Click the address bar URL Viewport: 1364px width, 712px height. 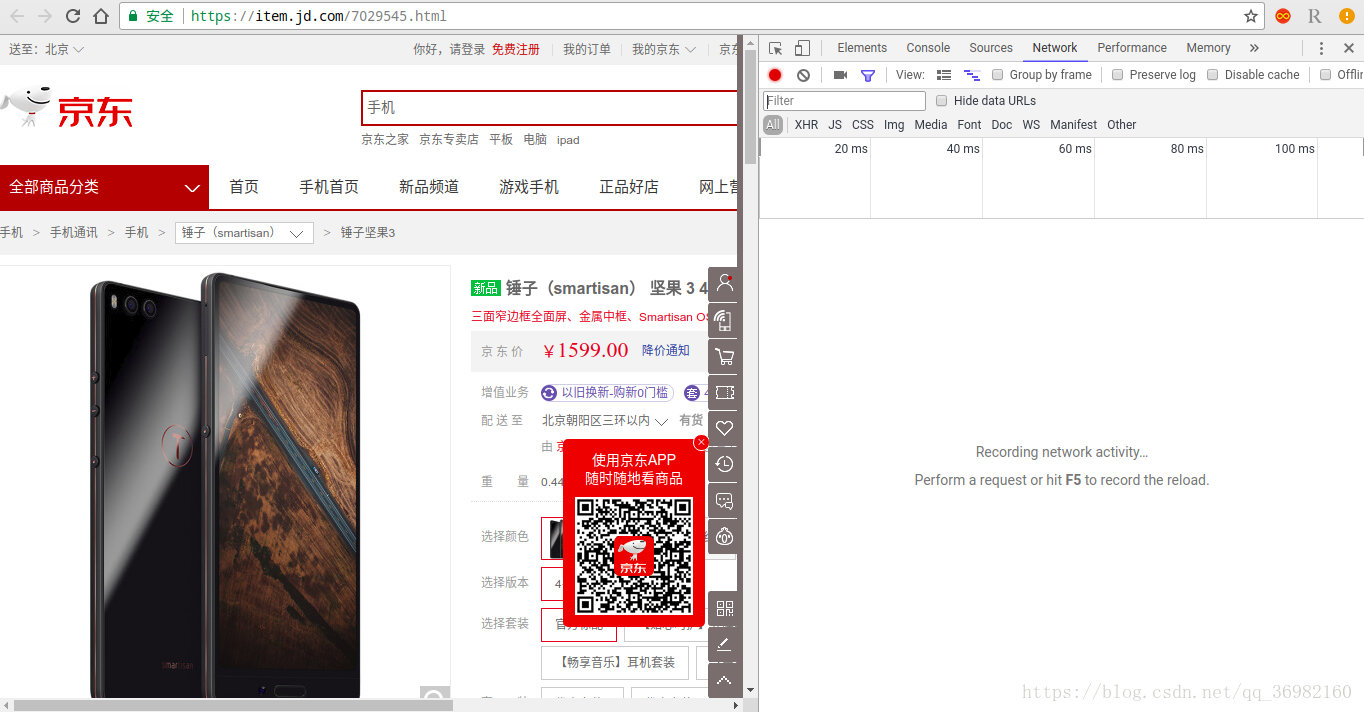click(318, 16)
